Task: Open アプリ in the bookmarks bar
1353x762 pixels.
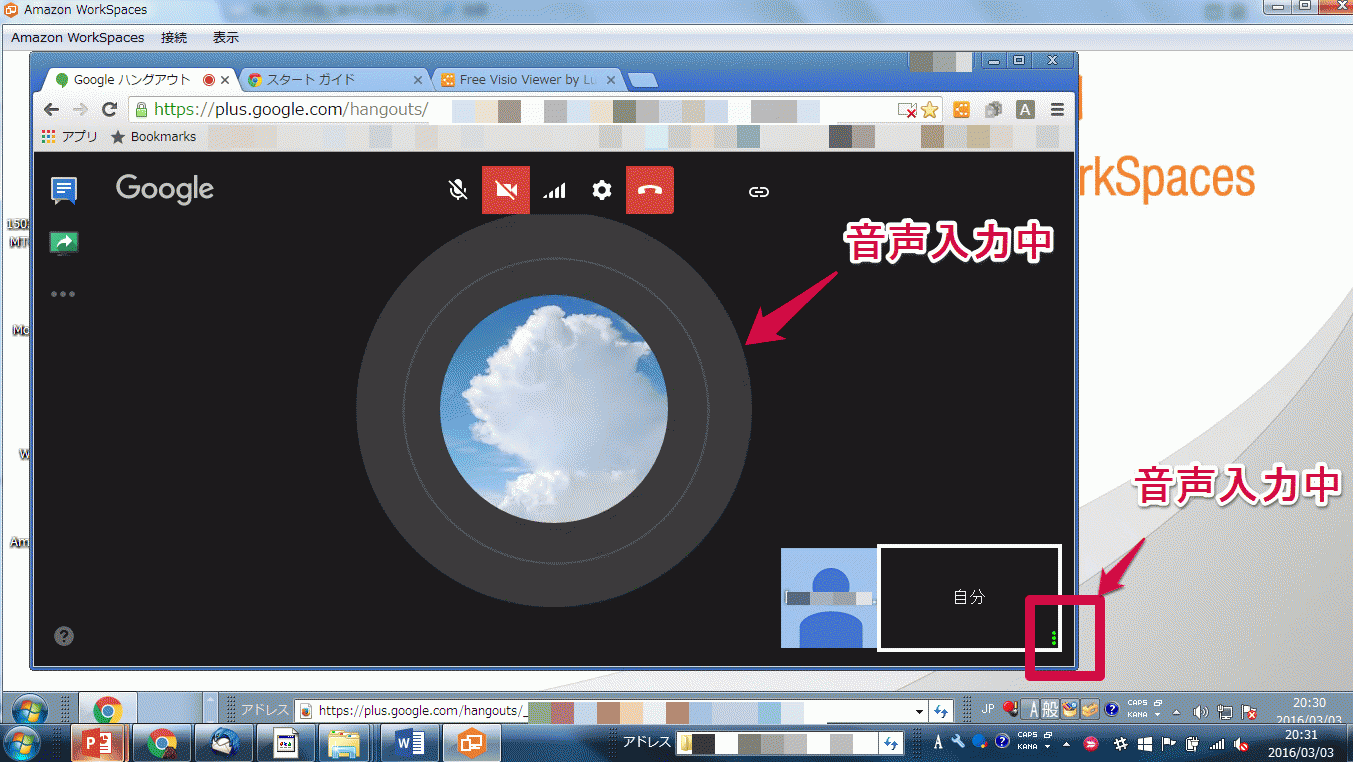Action: coord(70,136)
